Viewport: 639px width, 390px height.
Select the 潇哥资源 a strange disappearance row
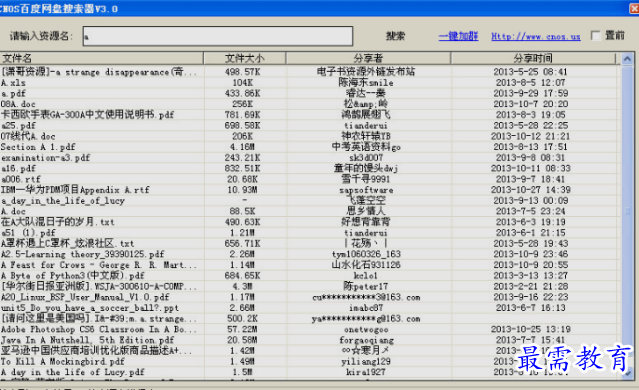click(310, 72)
